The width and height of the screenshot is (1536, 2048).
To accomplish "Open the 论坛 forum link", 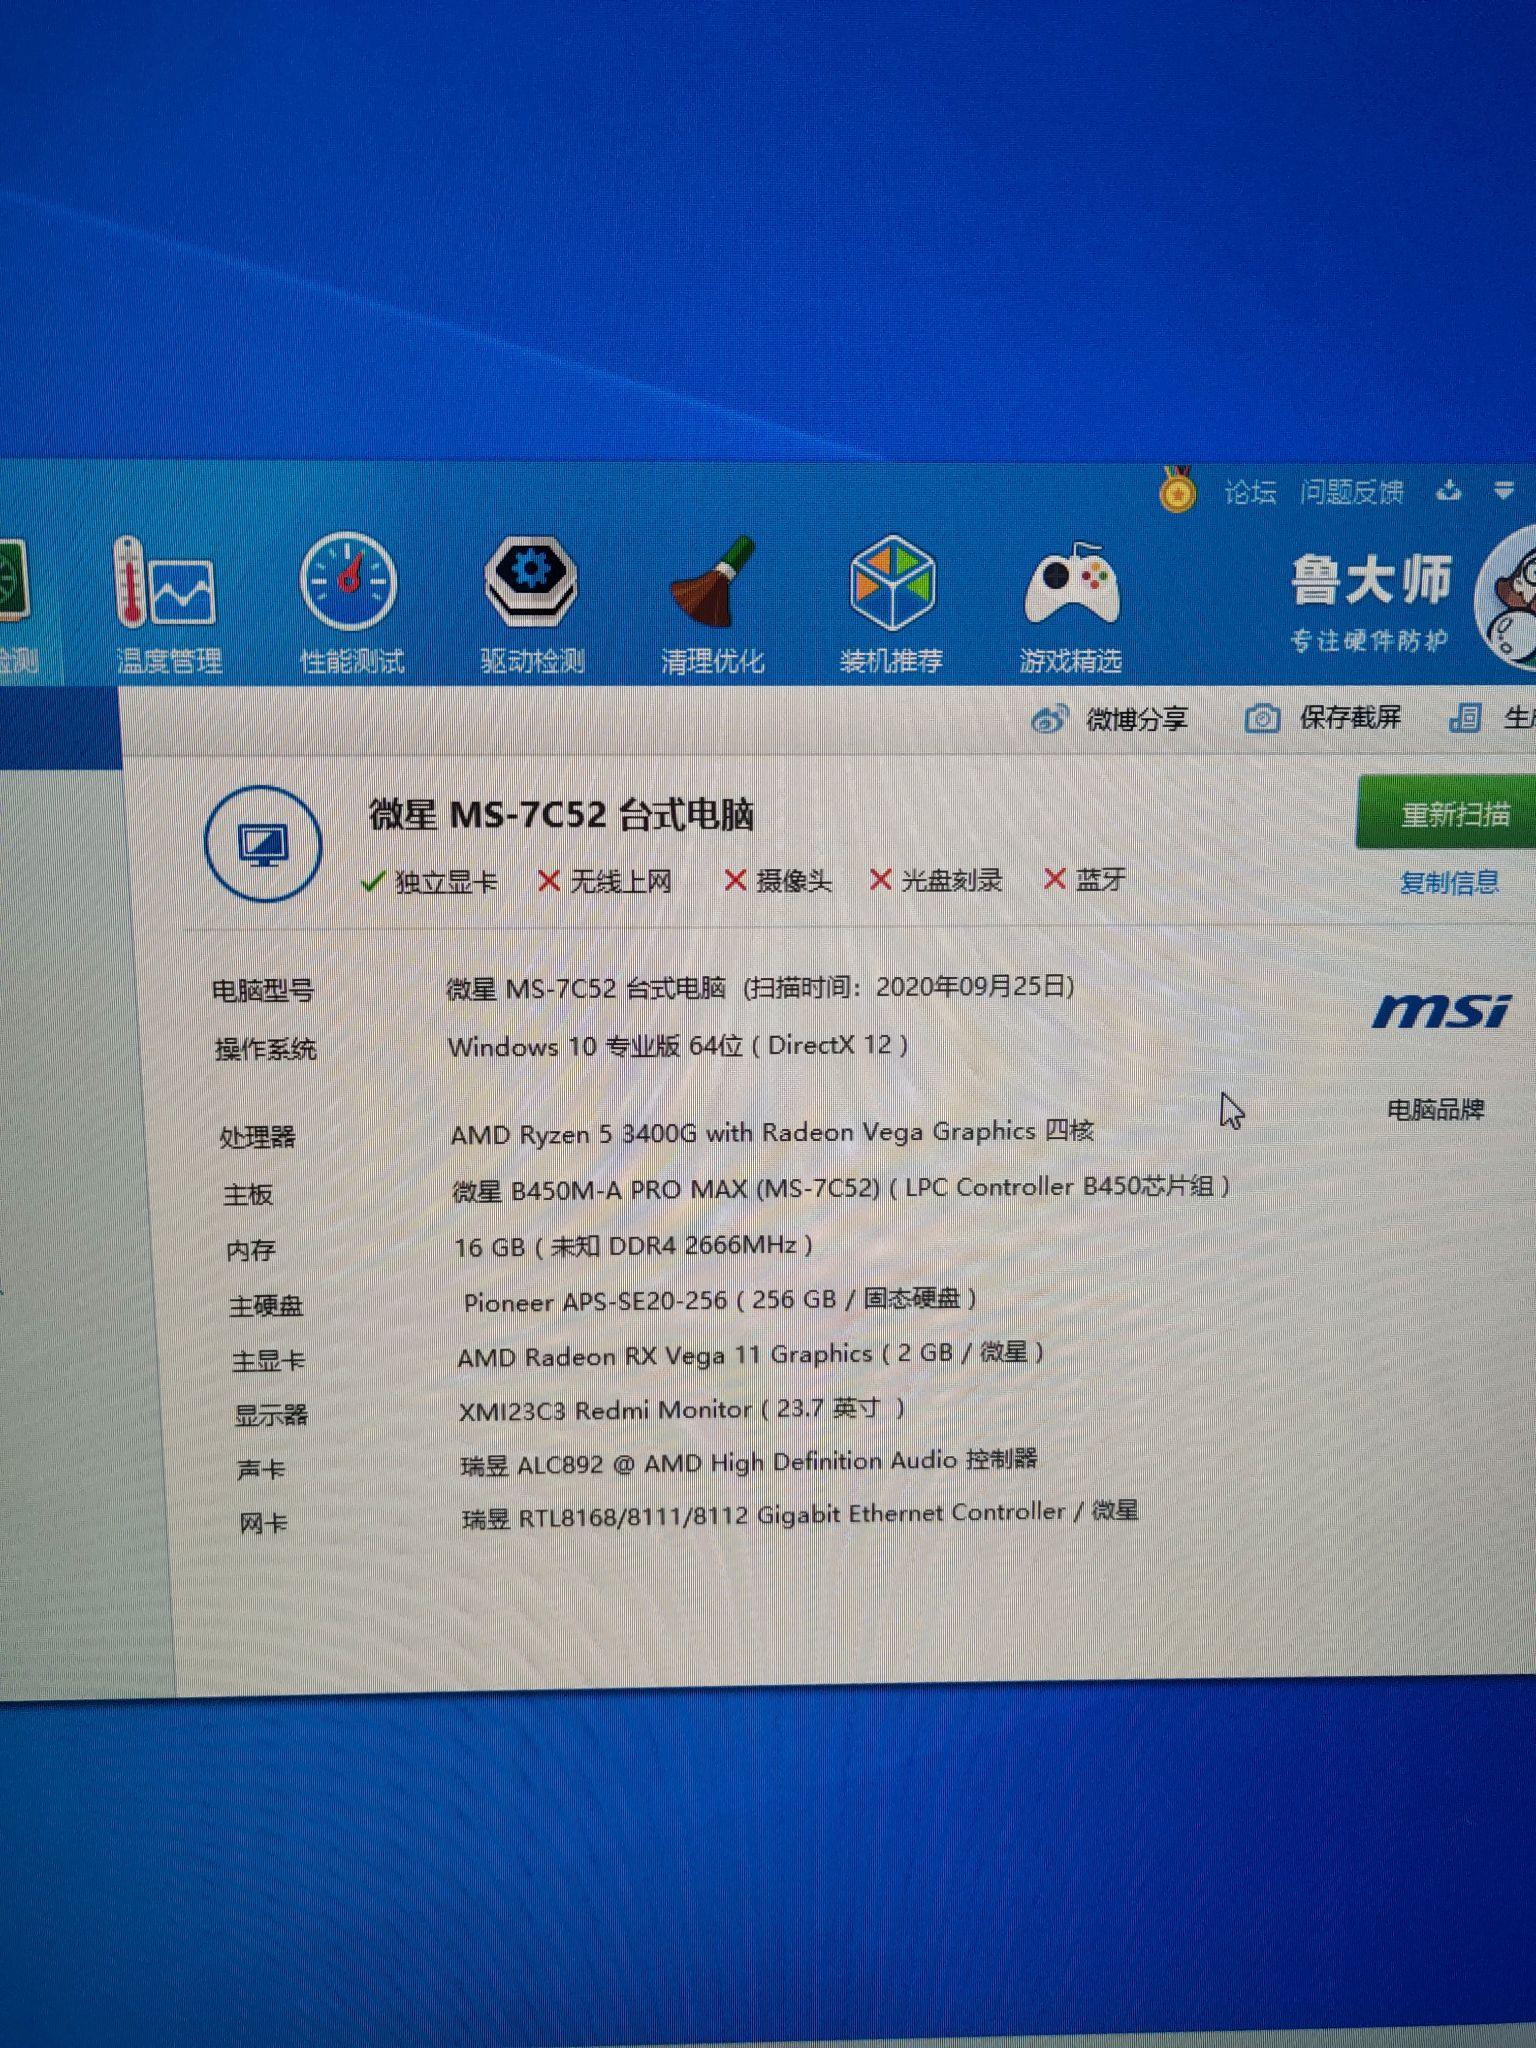I will point(1250,492).
